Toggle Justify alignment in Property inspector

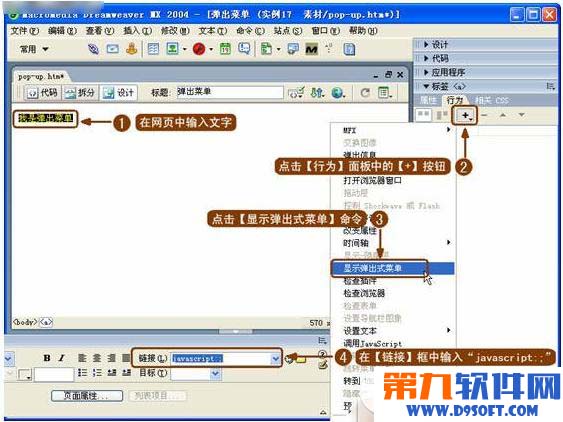tap(126, 358)
